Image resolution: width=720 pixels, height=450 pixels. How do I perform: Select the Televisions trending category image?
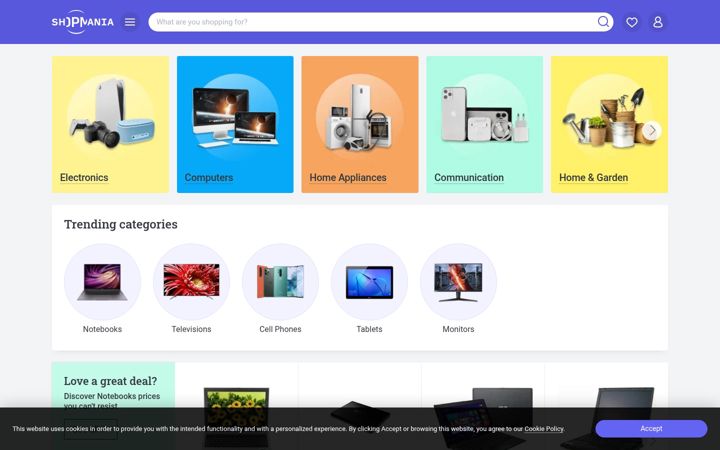point(191,282)
